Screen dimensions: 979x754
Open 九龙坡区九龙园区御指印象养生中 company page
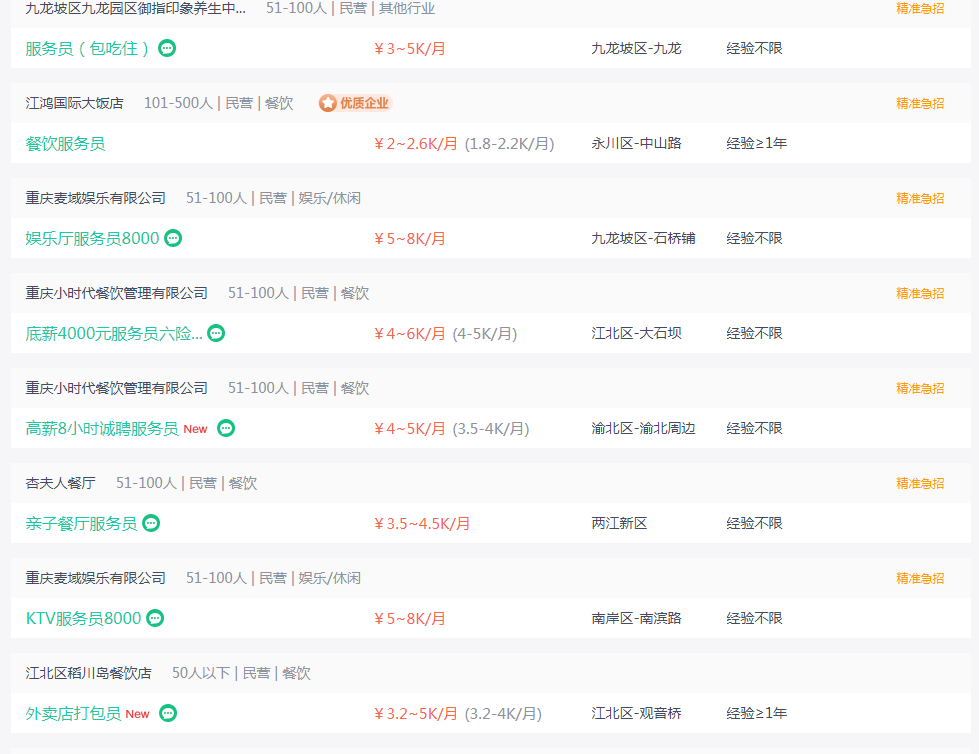pos(135,9)
